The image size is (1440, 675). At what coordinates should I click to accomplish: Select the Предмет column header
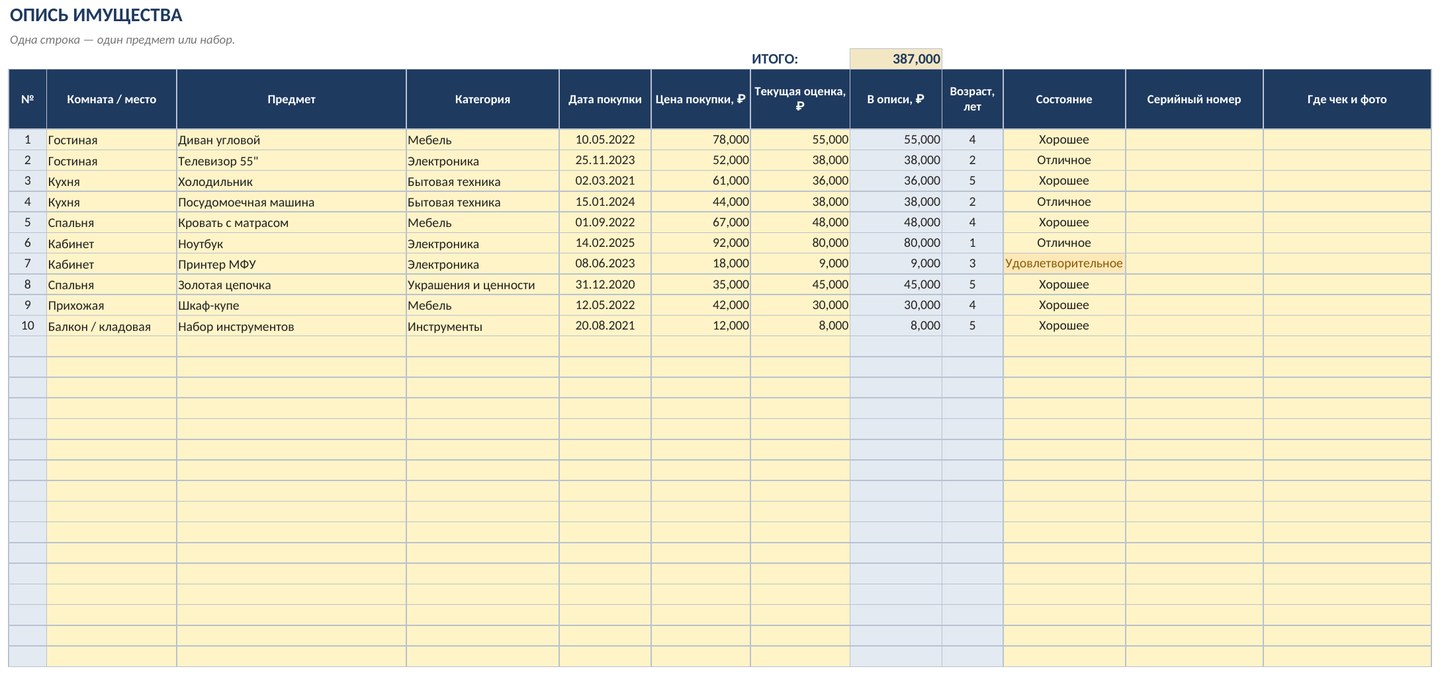(291, 99)
